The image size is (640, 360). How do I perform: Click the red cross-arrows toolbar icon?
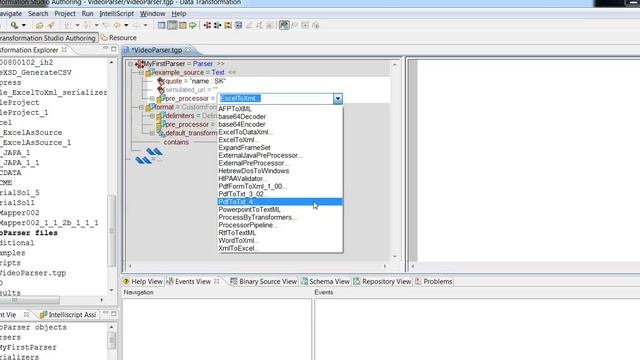207,25
